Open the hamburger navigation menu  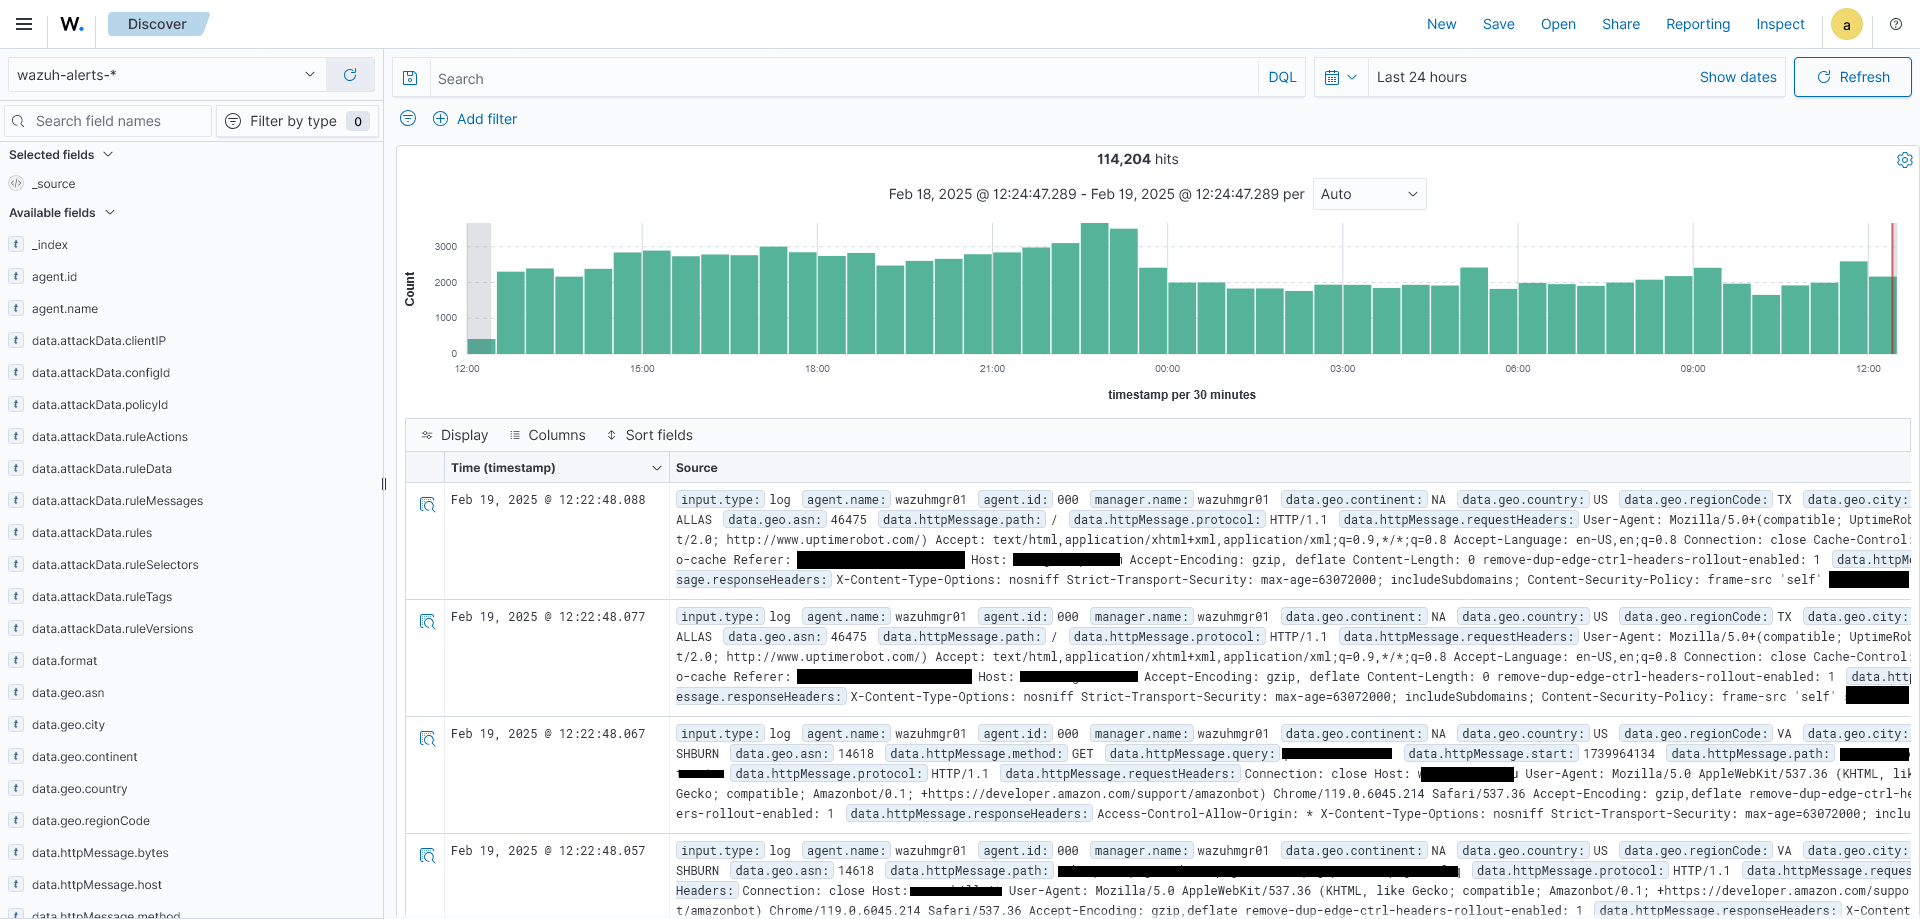24,24
